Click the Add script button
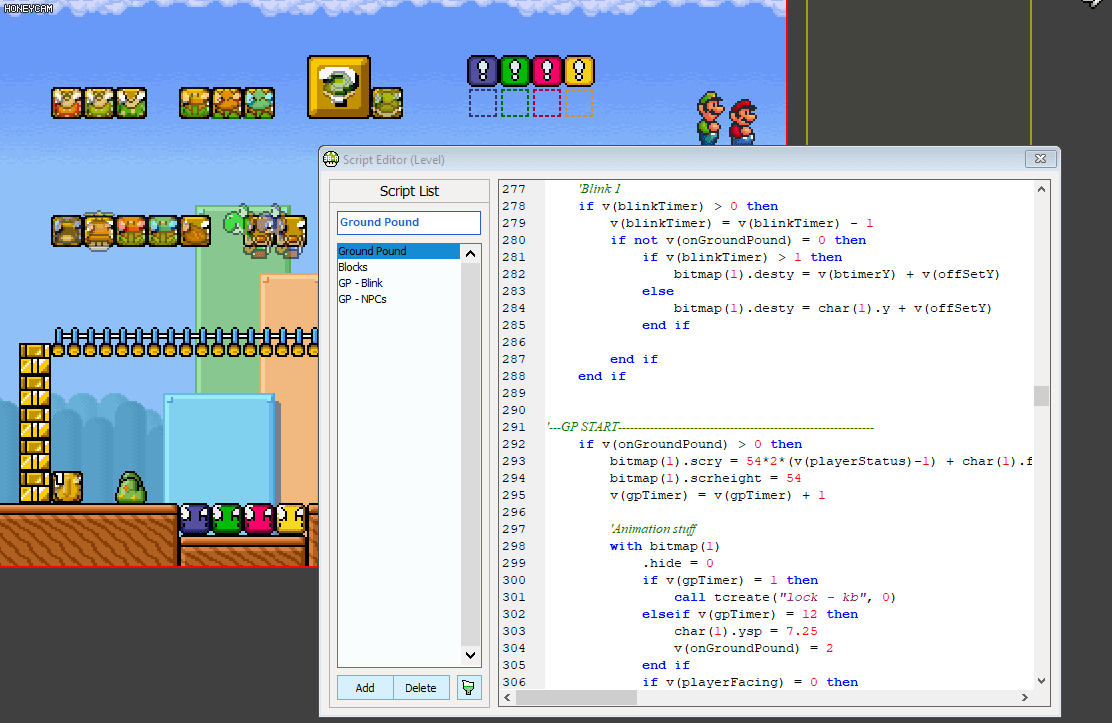The image size is (1112, 723). 365,688
